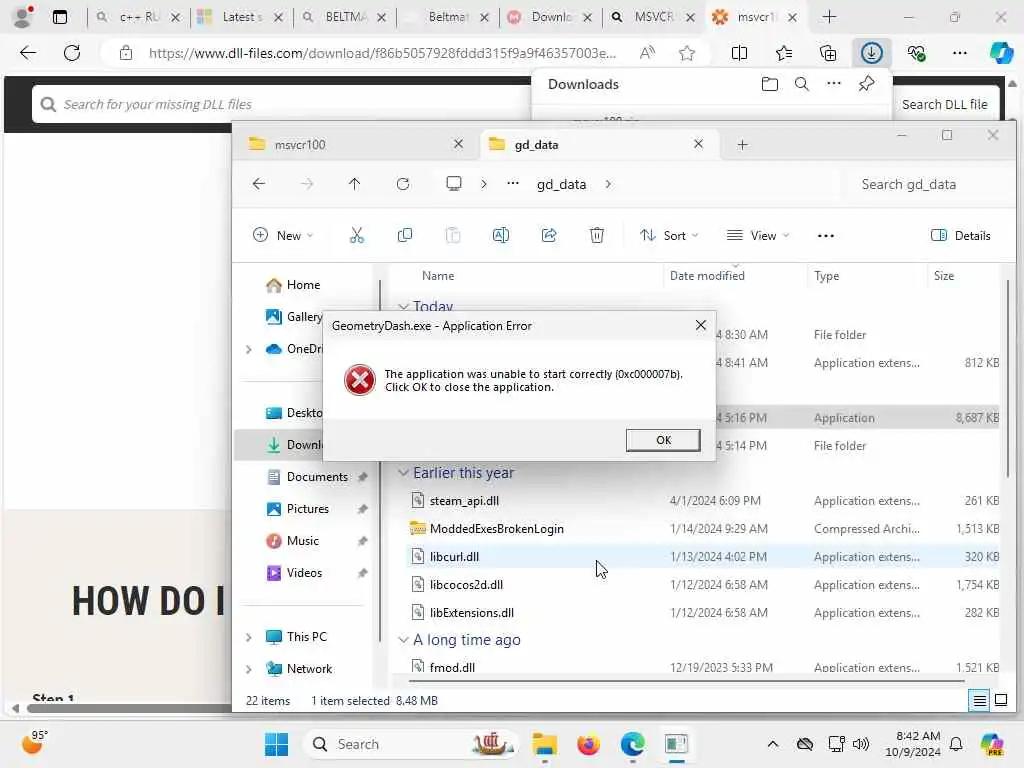Select the libcurl.dll file
The height and width of the screenshot is (768, 1024).
(x=454, y=557)
